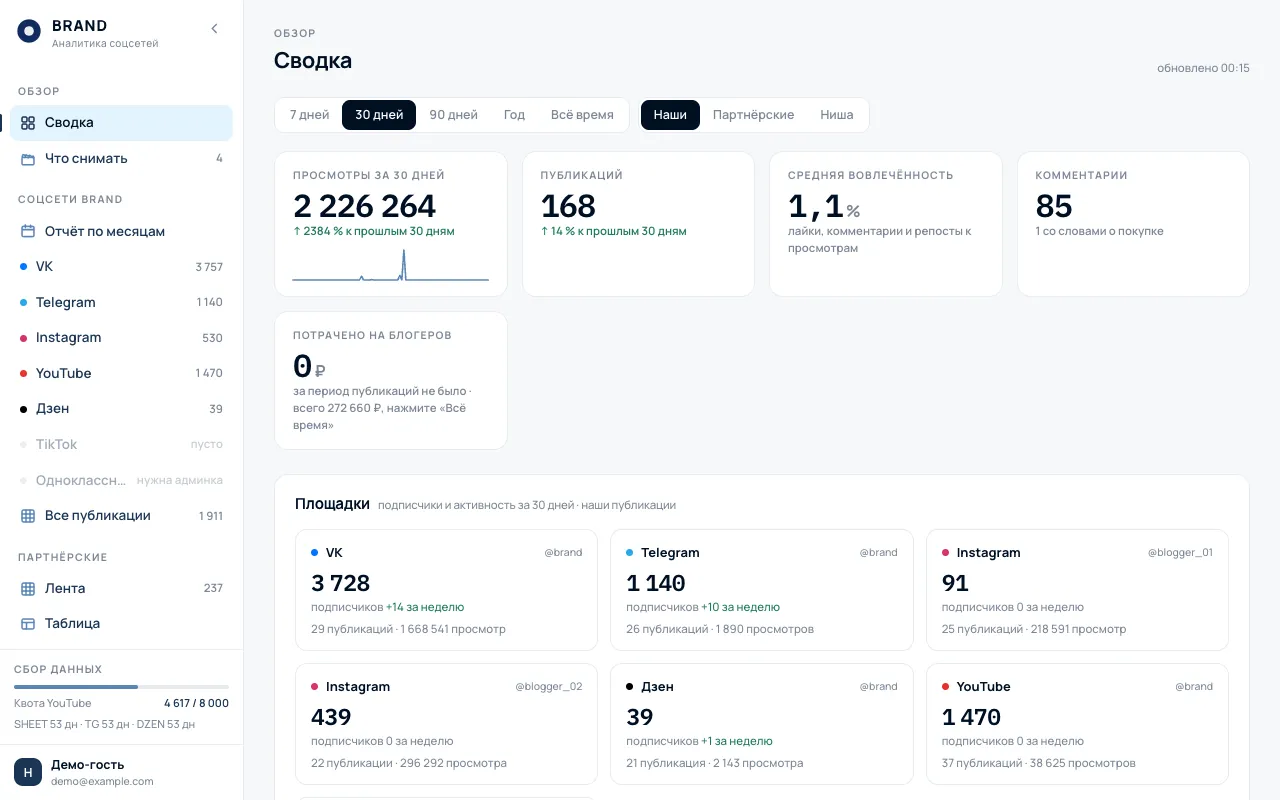Open the Одноклассники sidebar item
This screenshot has height=800, width=1280.
click(x=121, y=480)
